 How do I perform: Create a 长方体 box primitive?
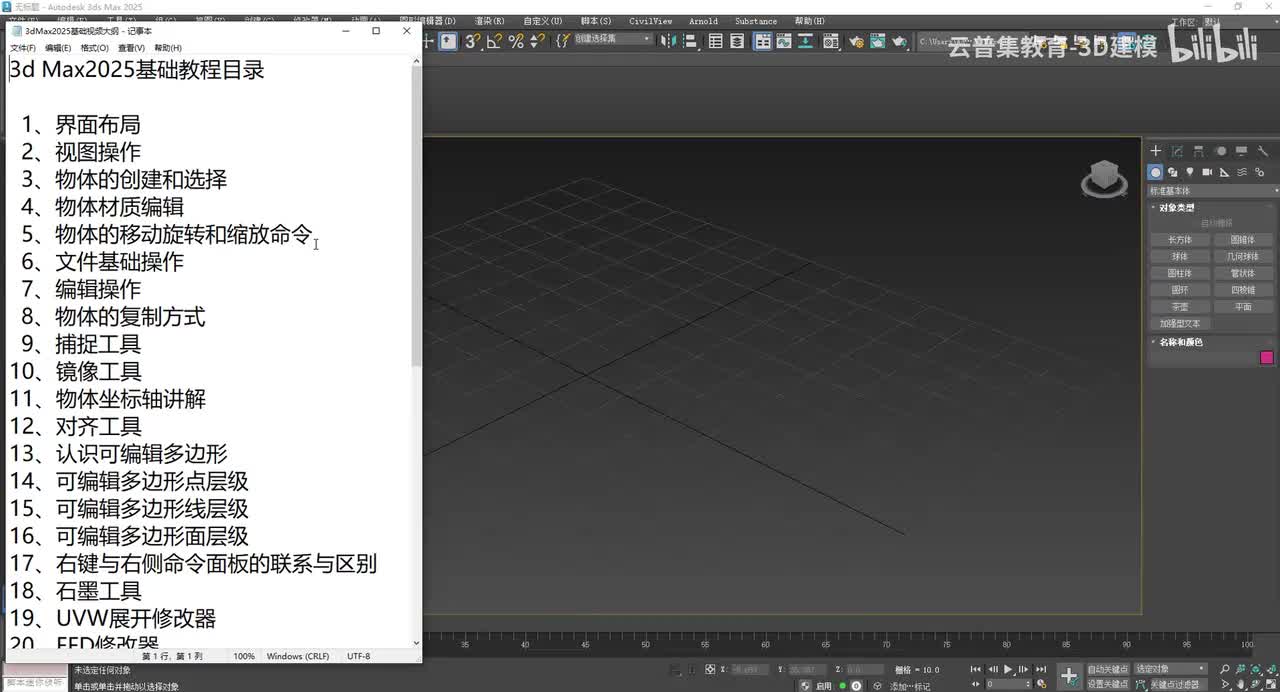pos(1180,240)
